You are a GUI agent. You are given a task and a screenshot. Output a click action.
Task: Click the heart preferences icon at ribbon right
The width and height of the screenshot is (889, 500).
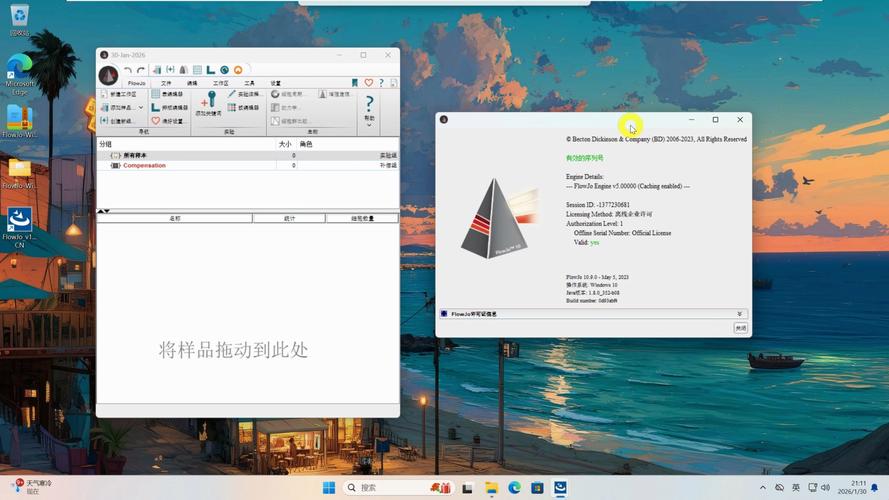coord(369,83)
